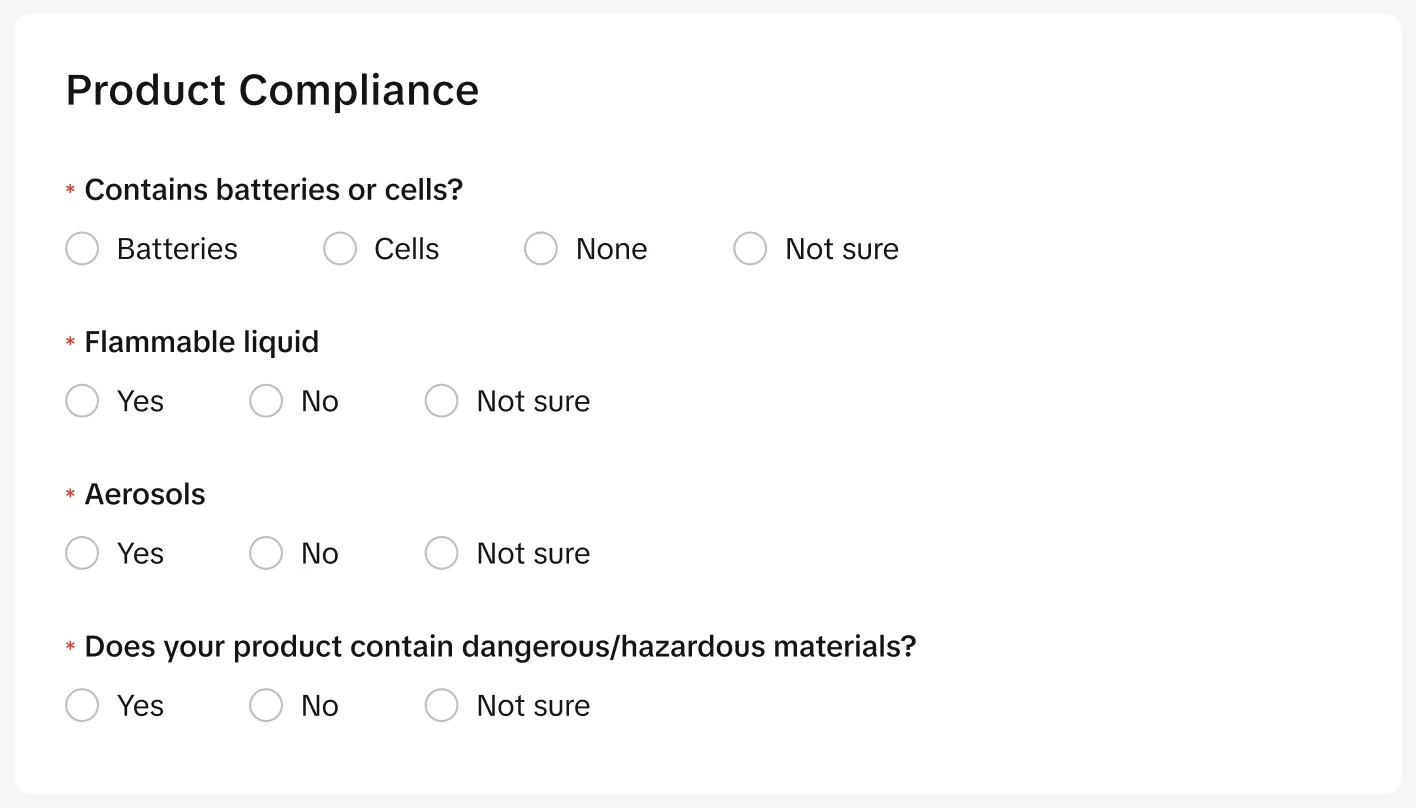Click the 'Flammable liquid' question label
Image resolution: width=1416 pixels, height=808 pixels.
(x=201, y=342)
